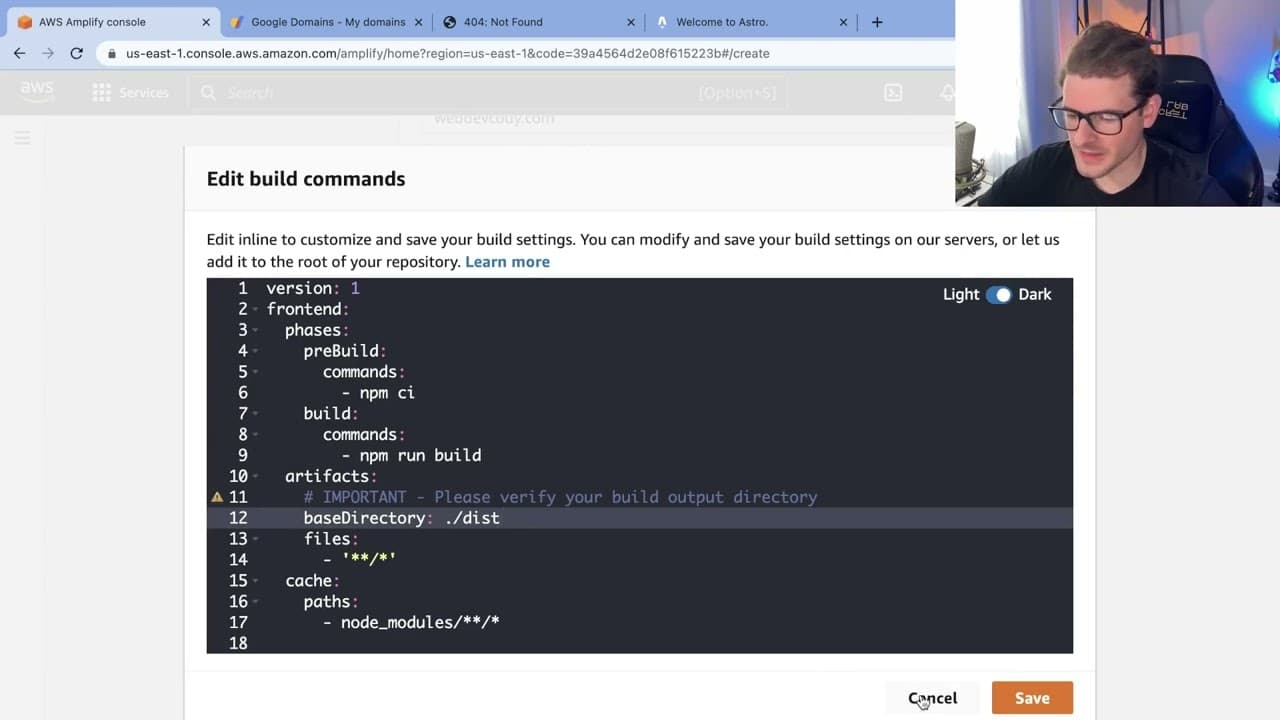1280x720 pixels.
Task: Toggle the Light/Dark editor theme switch
Action: (x=998, y=295)
